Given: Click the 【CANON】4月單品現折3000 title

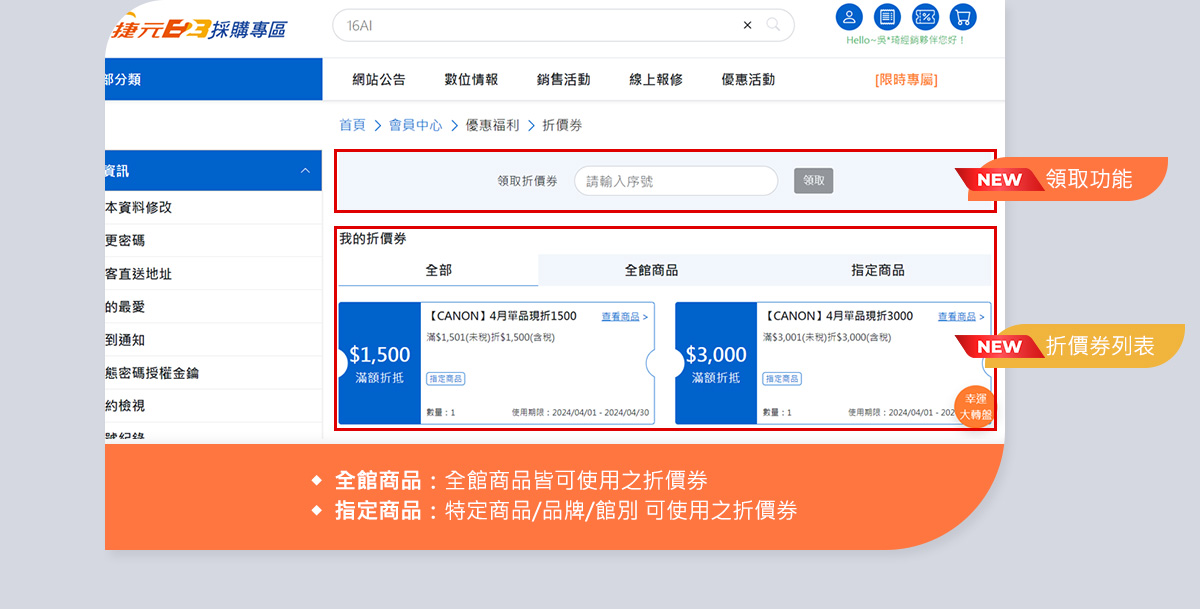Looking at the screenshot, I should (838, 316).
